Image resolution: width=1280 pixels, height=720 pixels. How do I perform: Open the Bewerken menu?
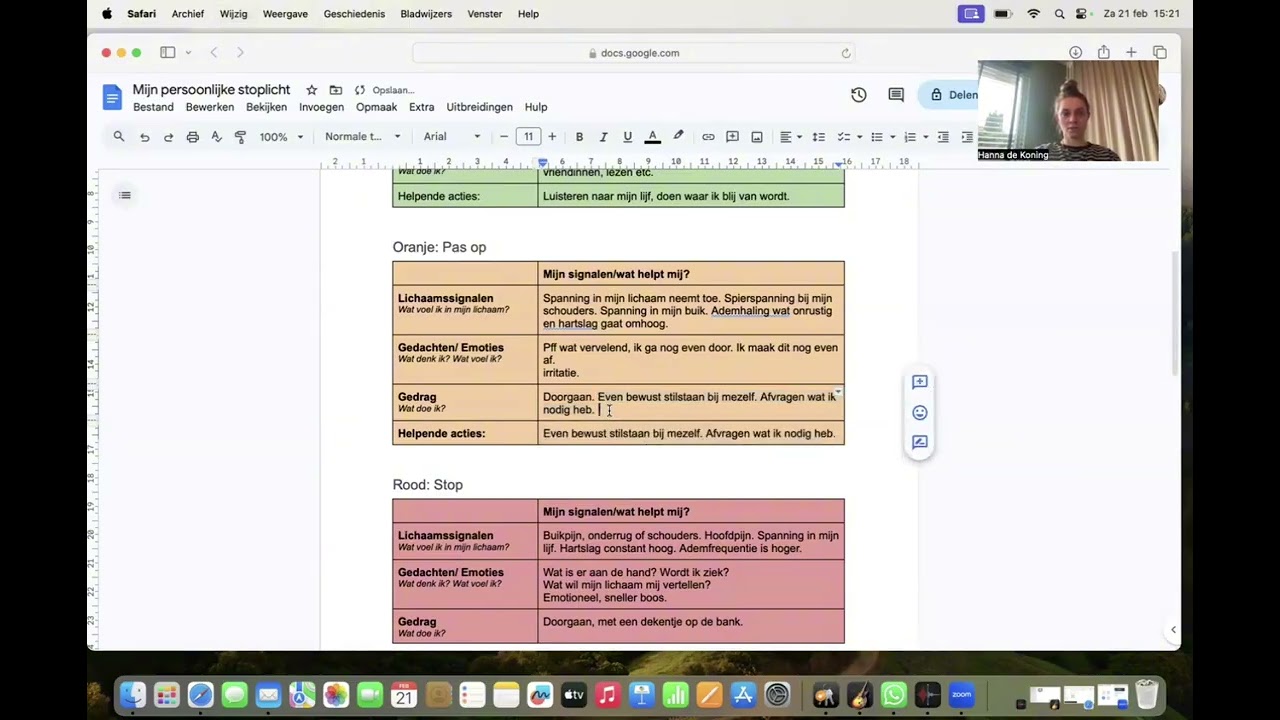coord(210,107)
